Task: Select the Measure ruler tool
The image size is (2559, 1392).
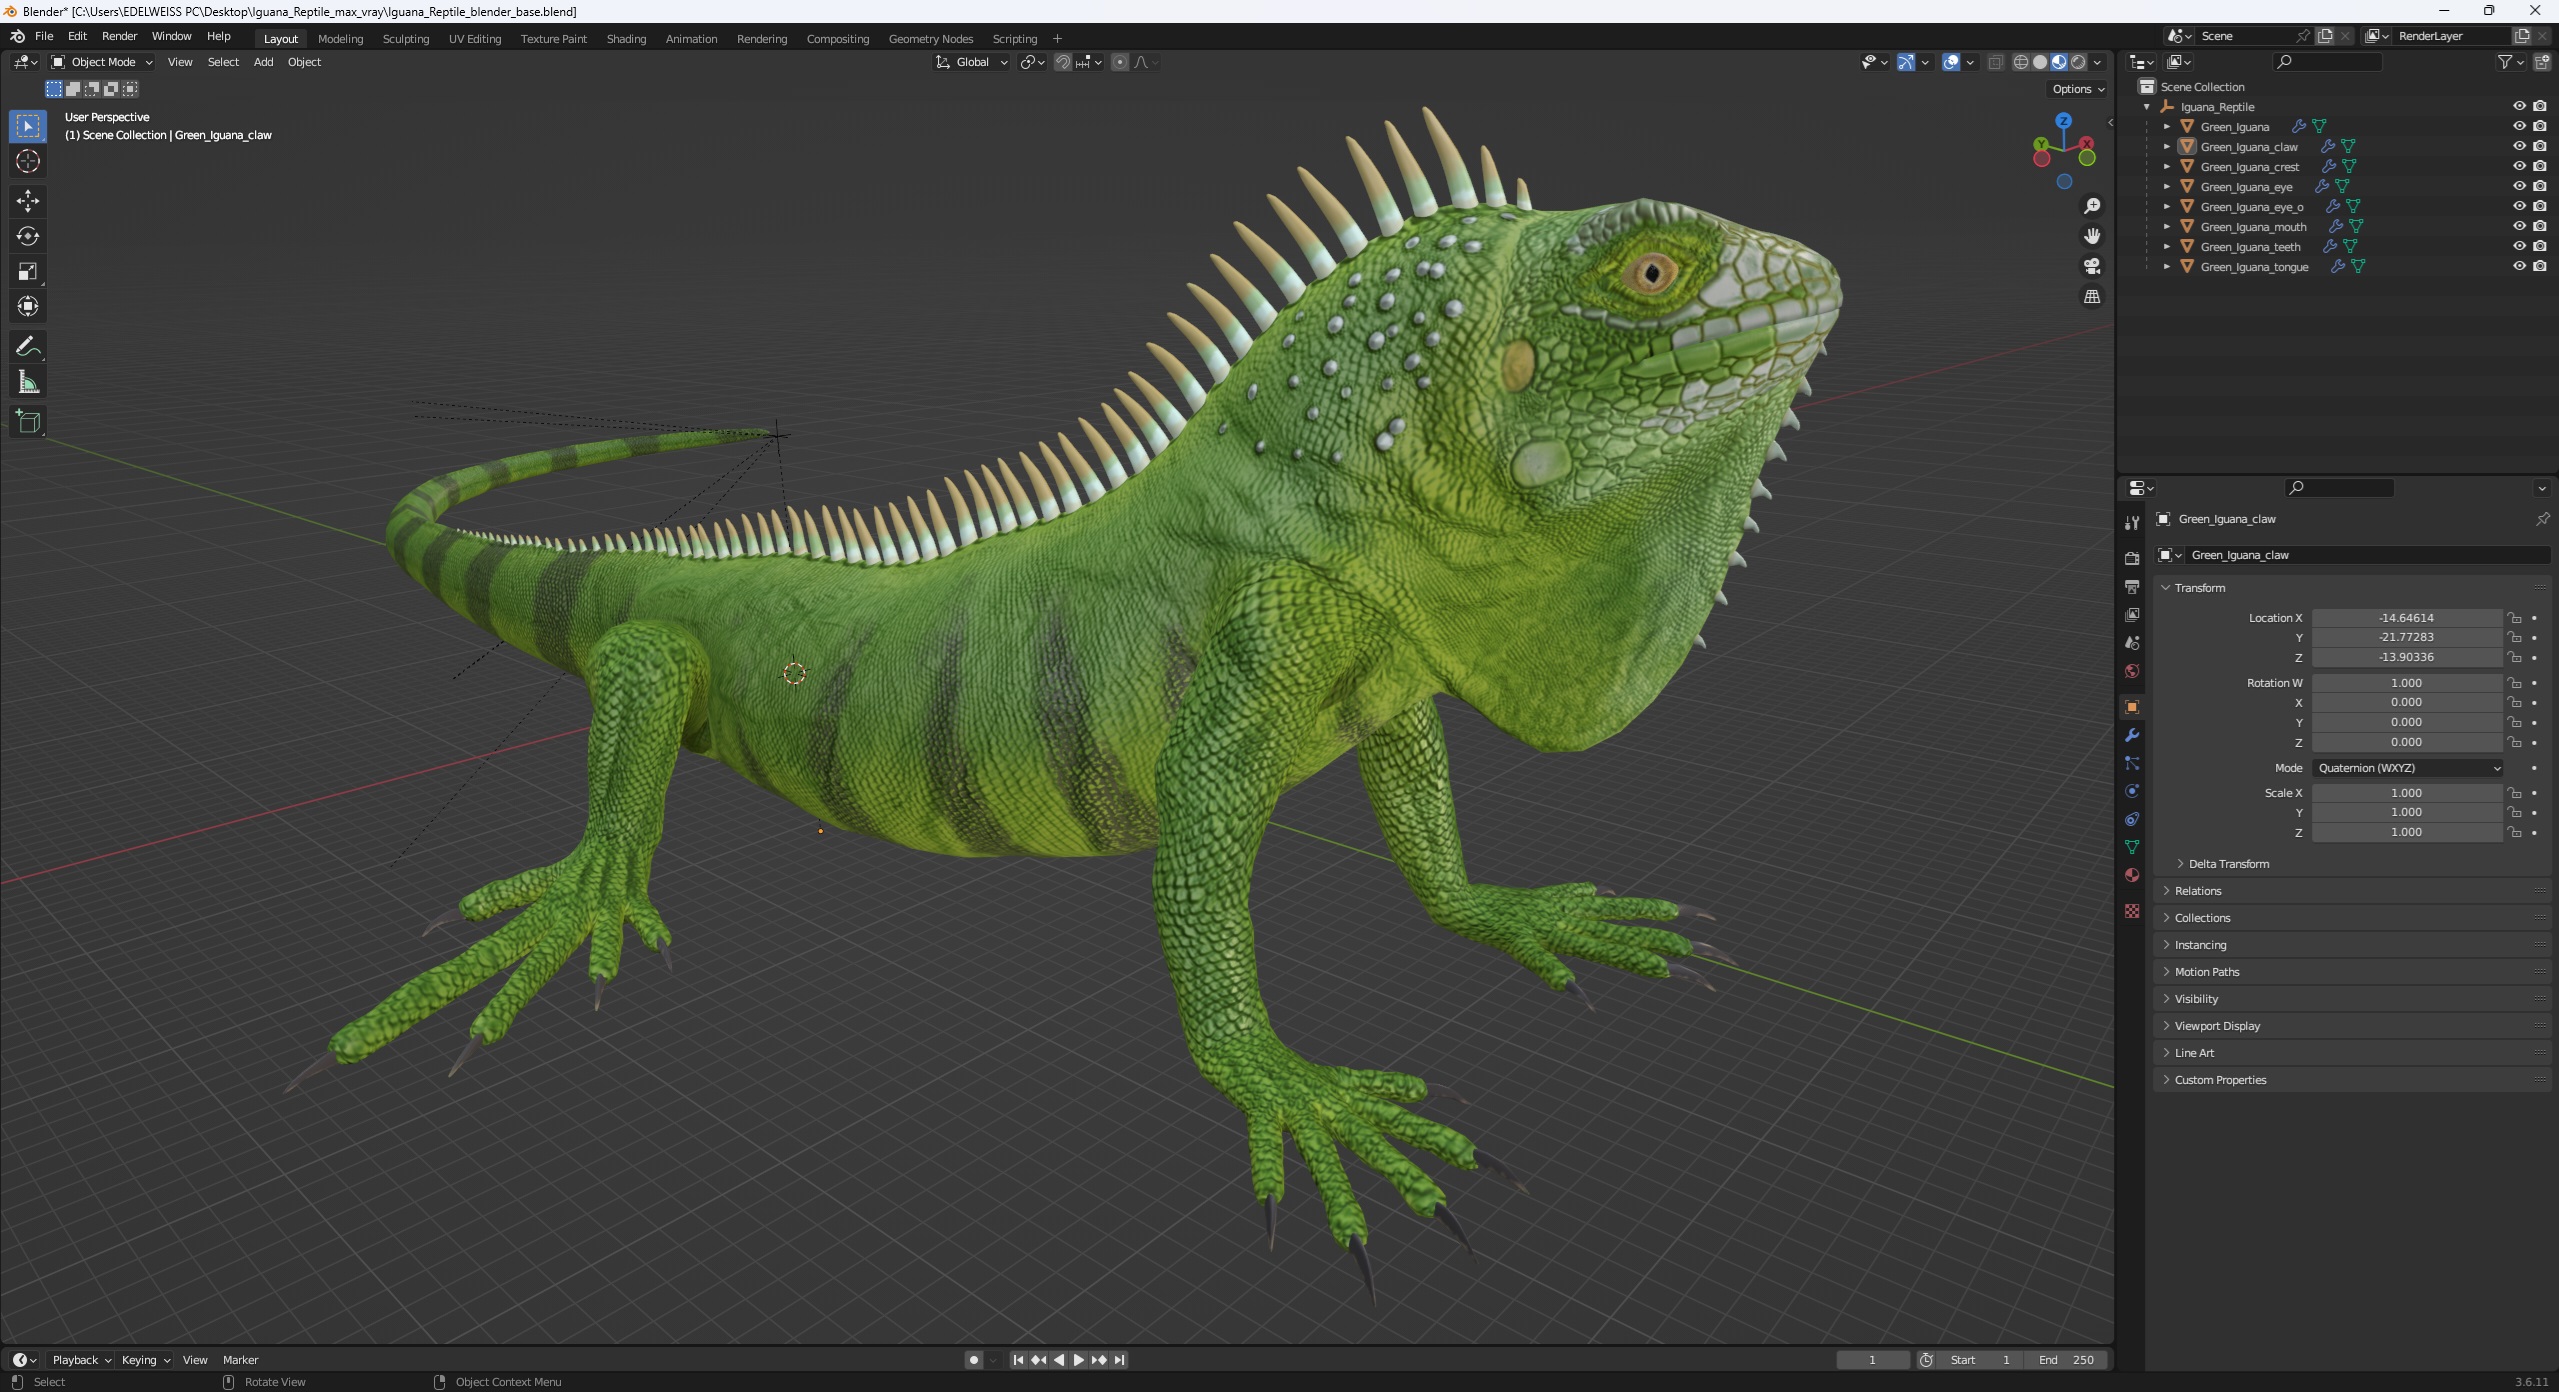Action: point(28,382)
